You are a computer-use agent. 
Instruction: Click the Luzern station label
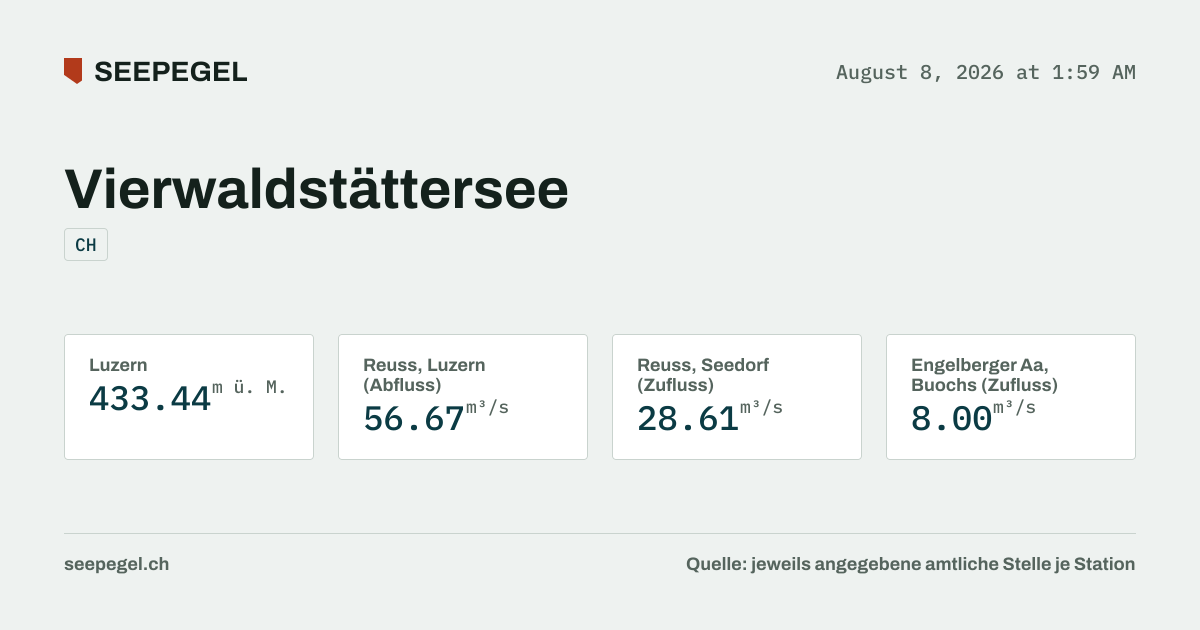118,365
